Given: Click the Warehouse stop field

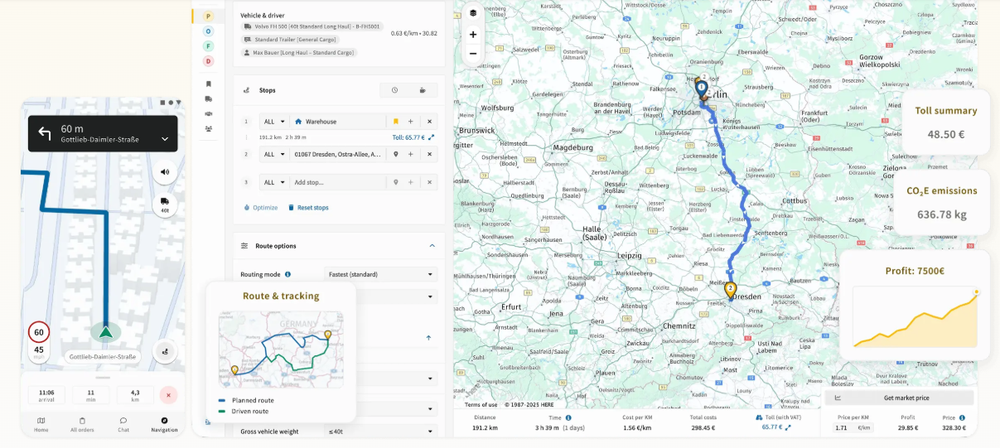Looking at the screenshot, I should [338, 121].
